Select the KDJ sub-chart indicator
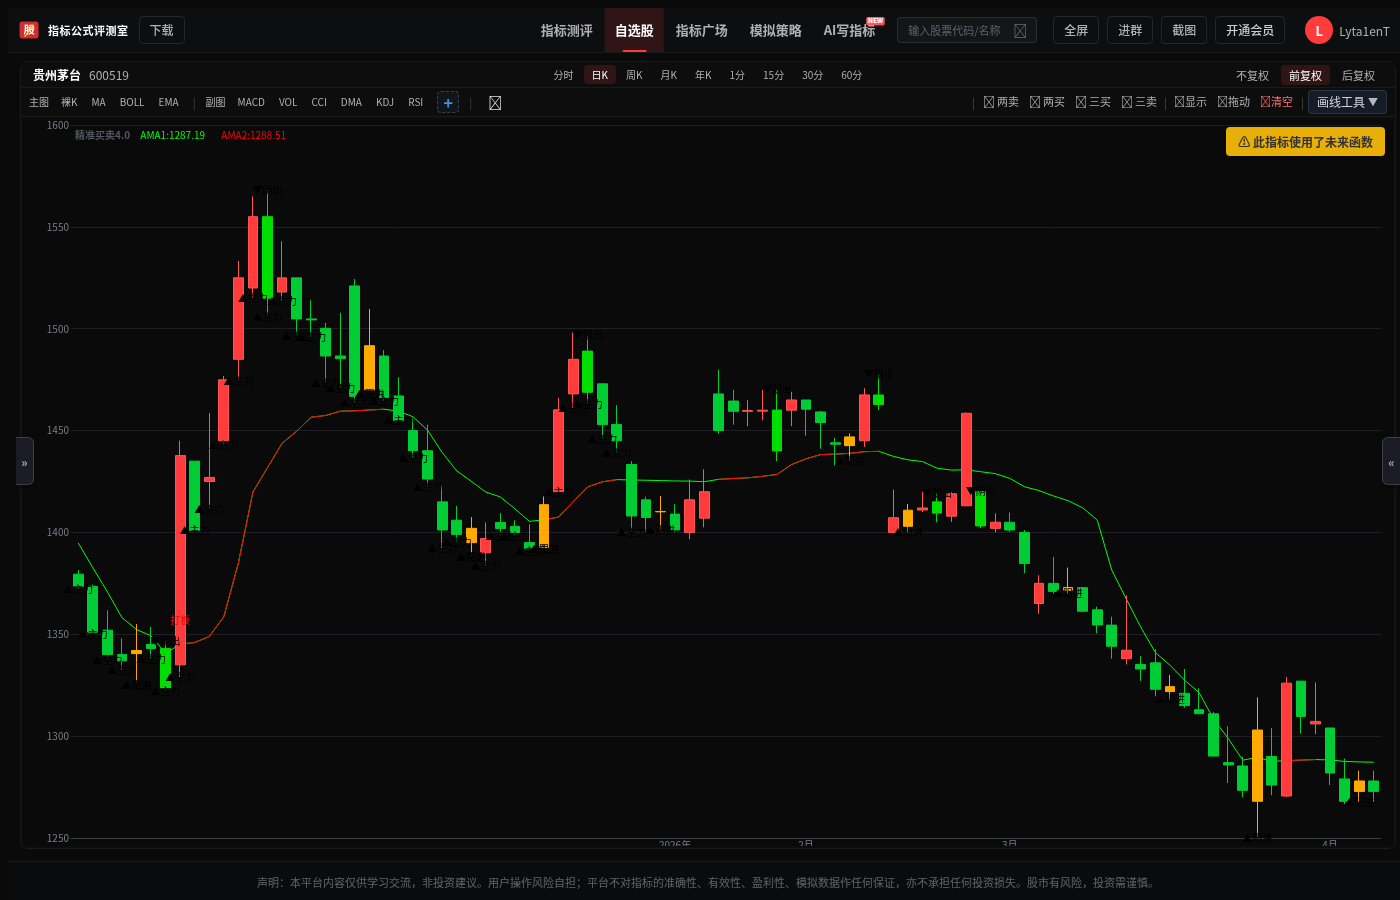This screenshot has width=1400, height=900. point(385,103)
